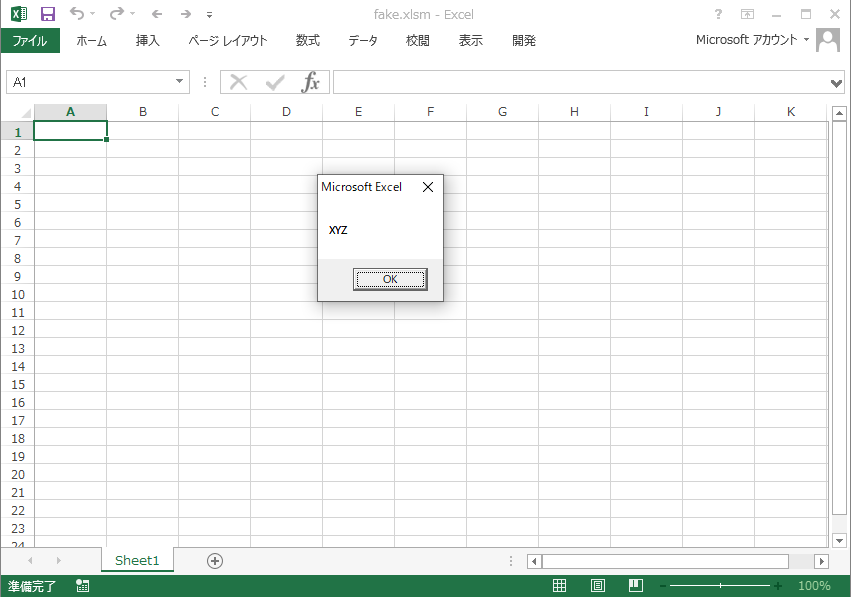
Task: Close the Microsoft Excel message box
Action: pos(428,187)
